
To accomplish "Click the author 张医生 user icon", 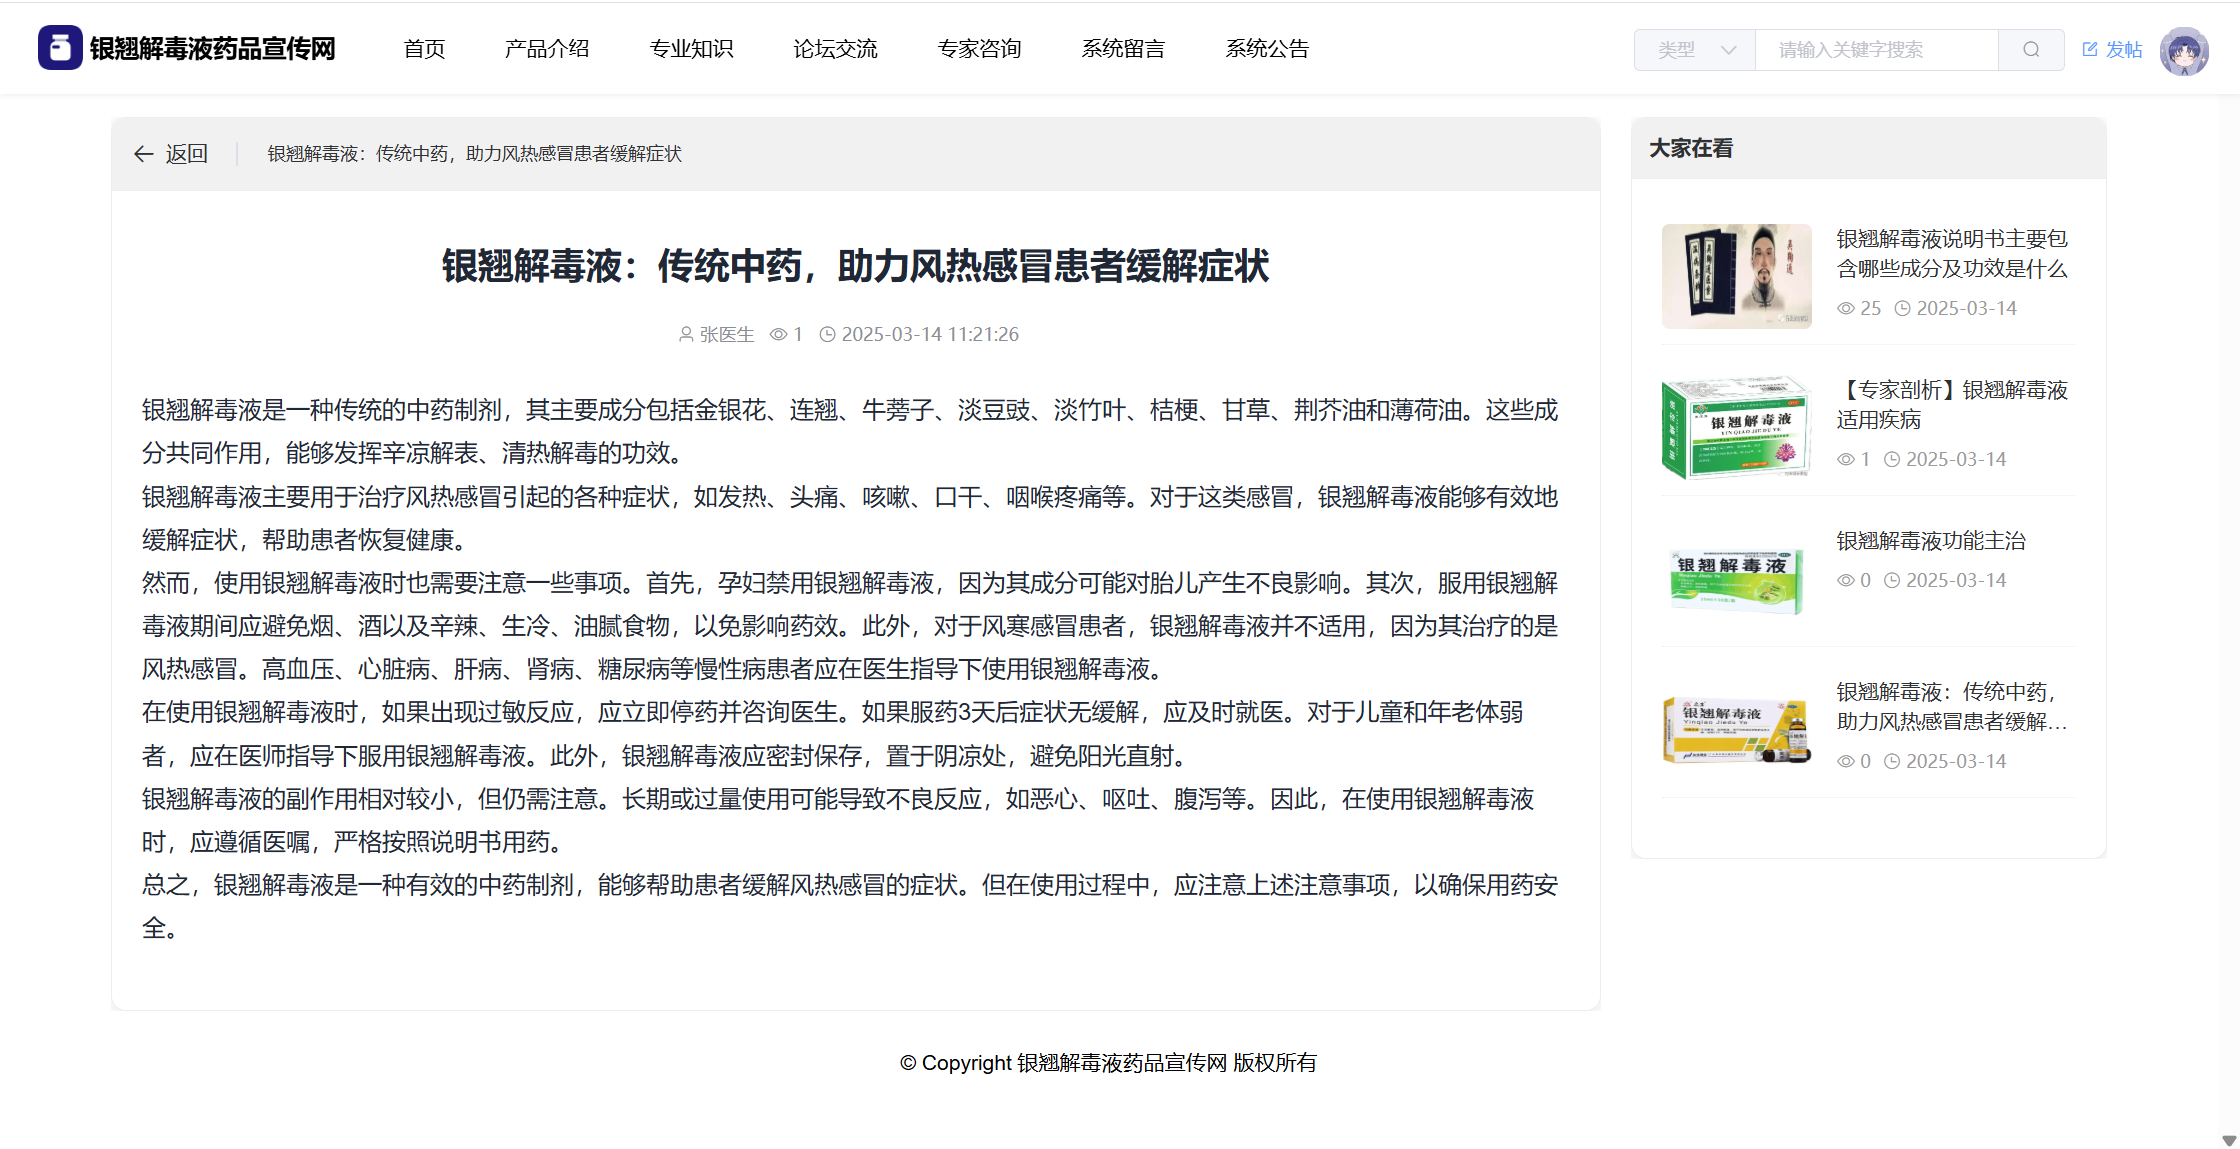I will point(686,335).
